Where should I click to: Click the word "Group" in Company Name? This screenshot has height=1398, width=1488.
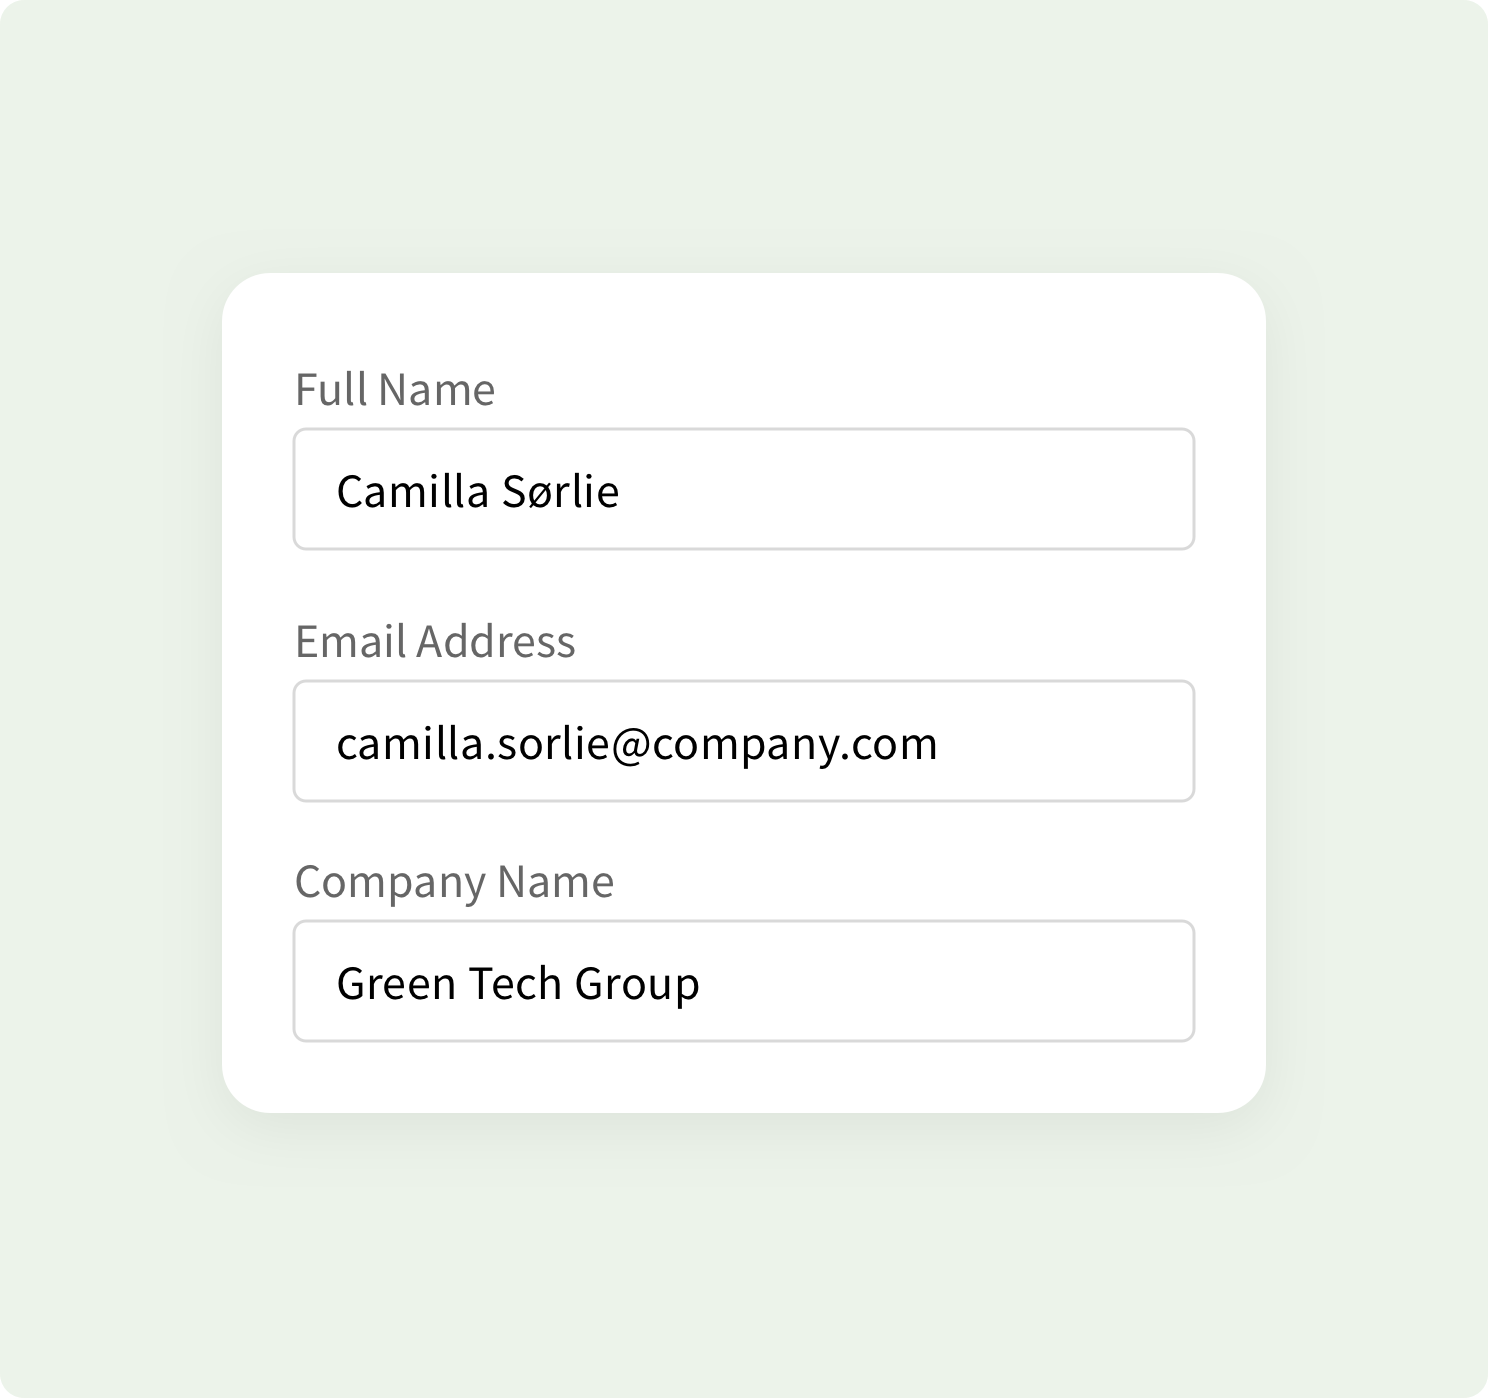pyautogui.click(x=637, y=984)
